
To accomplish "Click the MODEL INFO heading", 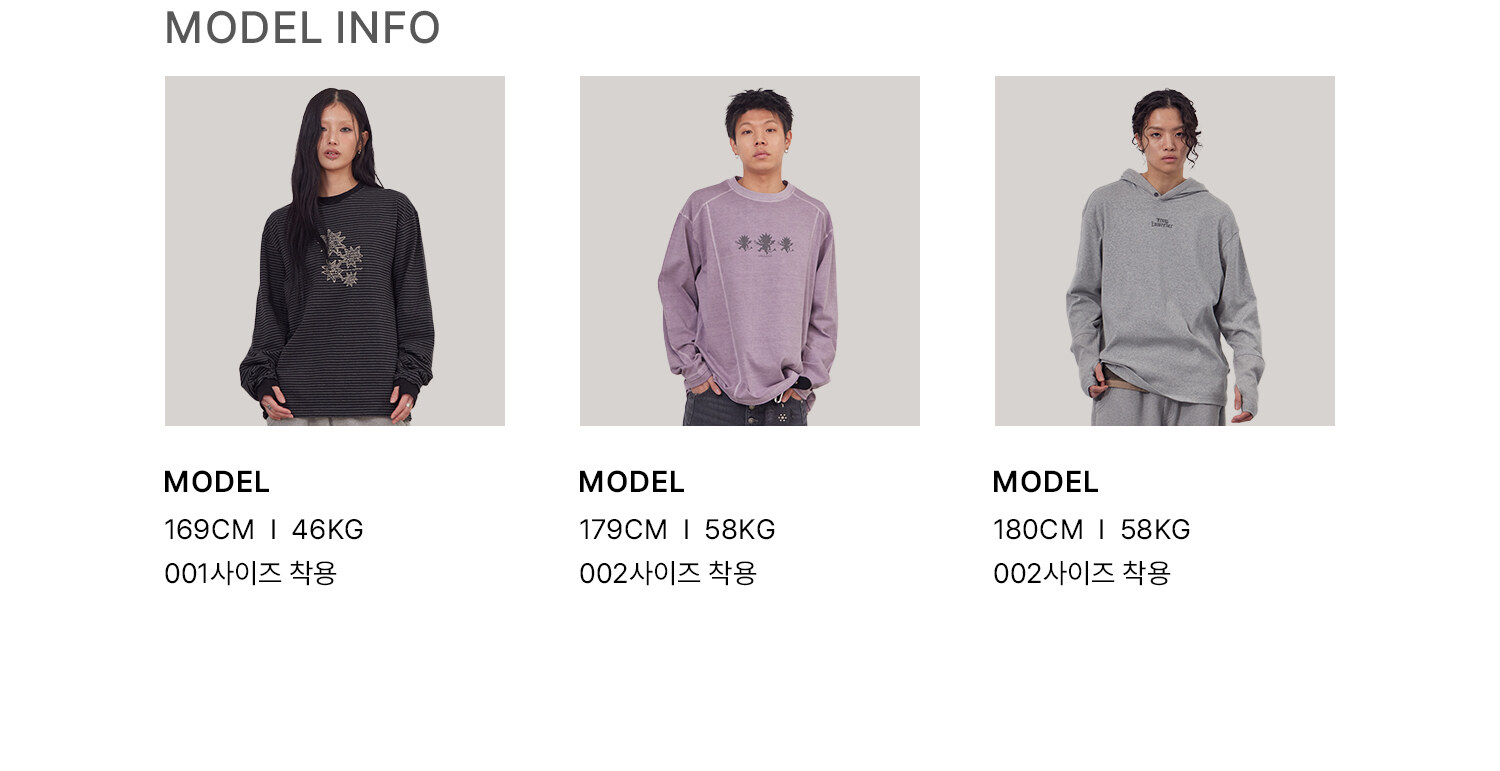I will point(302,28).
